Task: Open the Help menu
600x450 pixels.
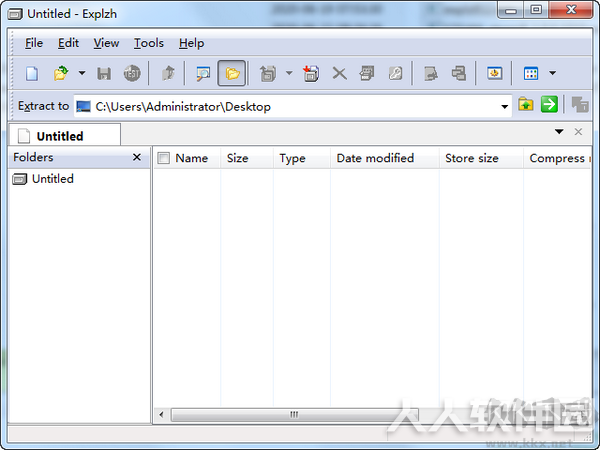Action: tap(191, 43)
